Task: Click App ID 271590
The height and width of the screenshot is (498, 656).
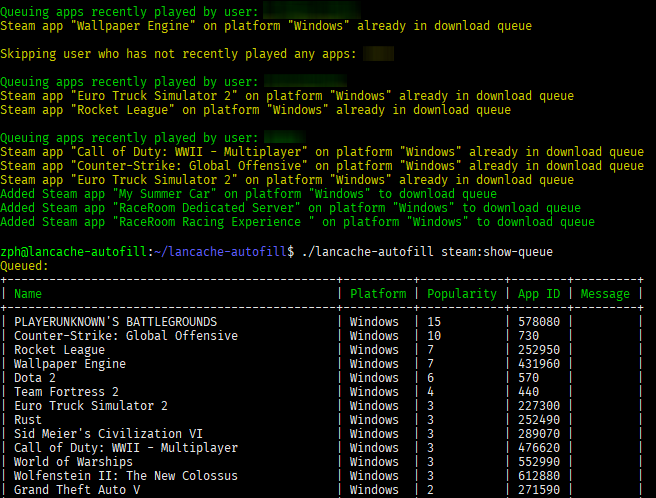Action: tap(539, 490)
